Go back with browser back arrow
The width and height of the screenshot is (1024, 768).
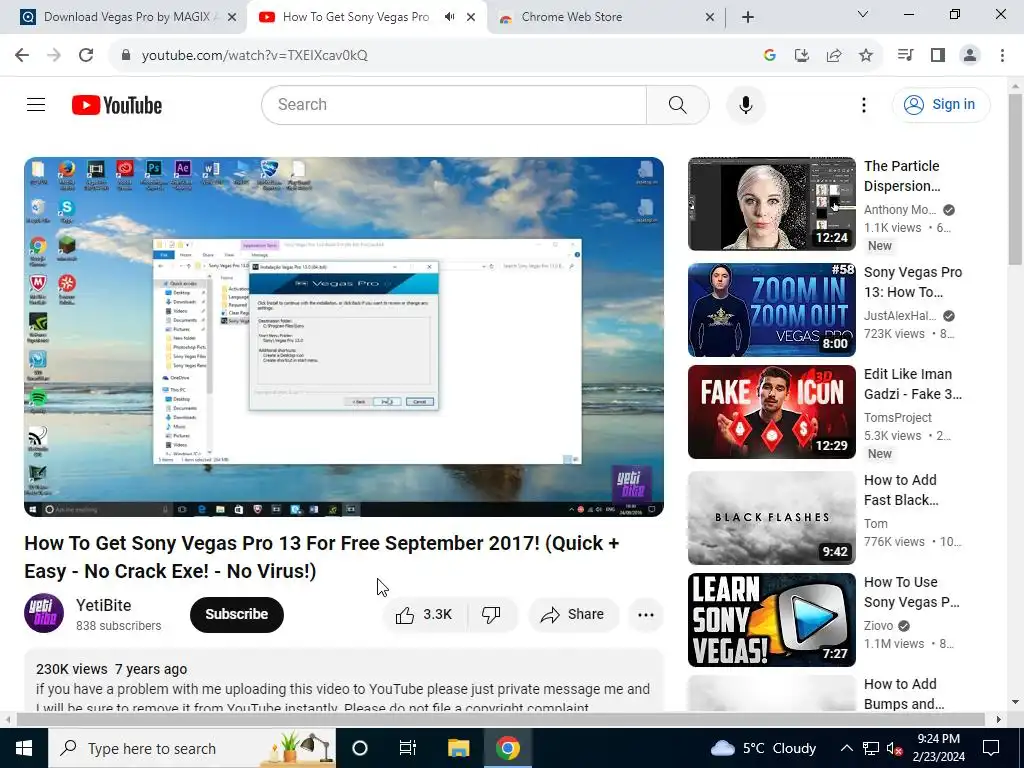pos(22,55)
